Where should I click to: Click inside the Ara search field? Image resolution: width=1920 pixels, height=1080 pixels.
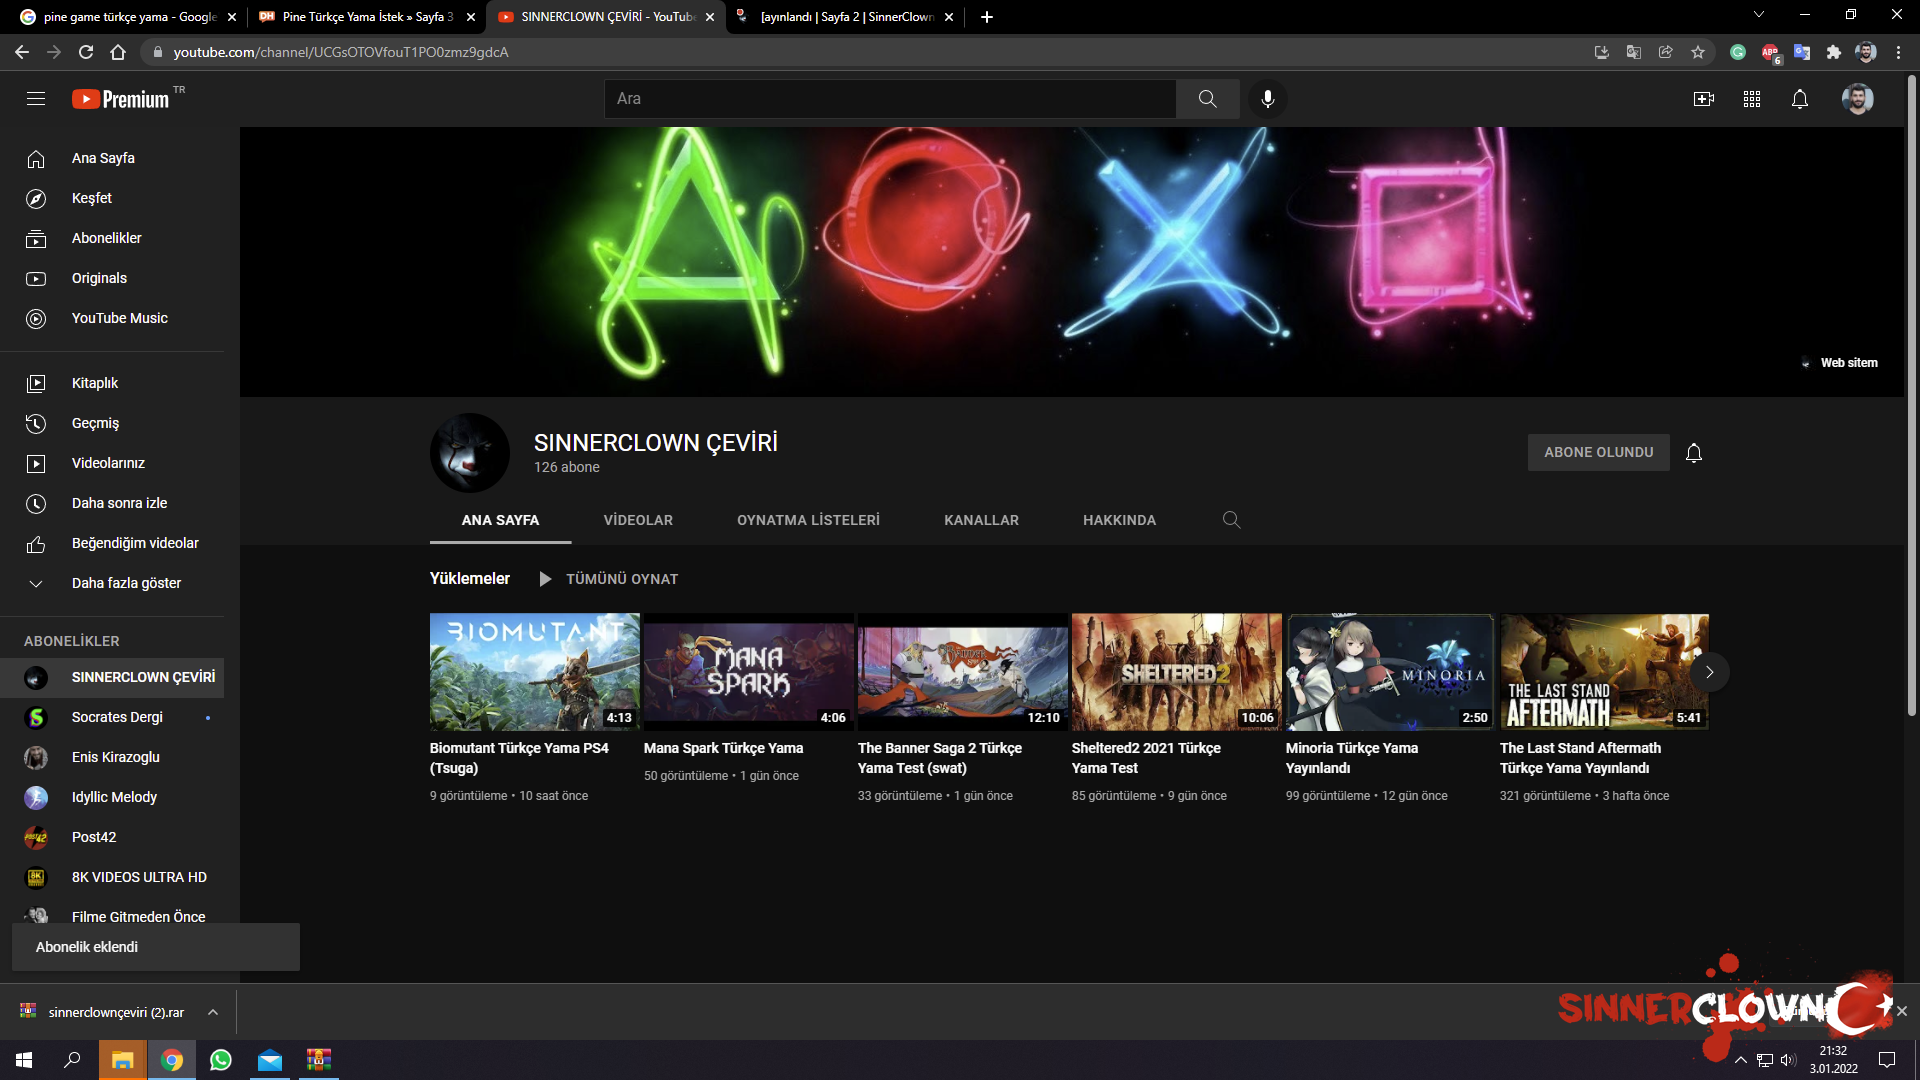[890, 99]
